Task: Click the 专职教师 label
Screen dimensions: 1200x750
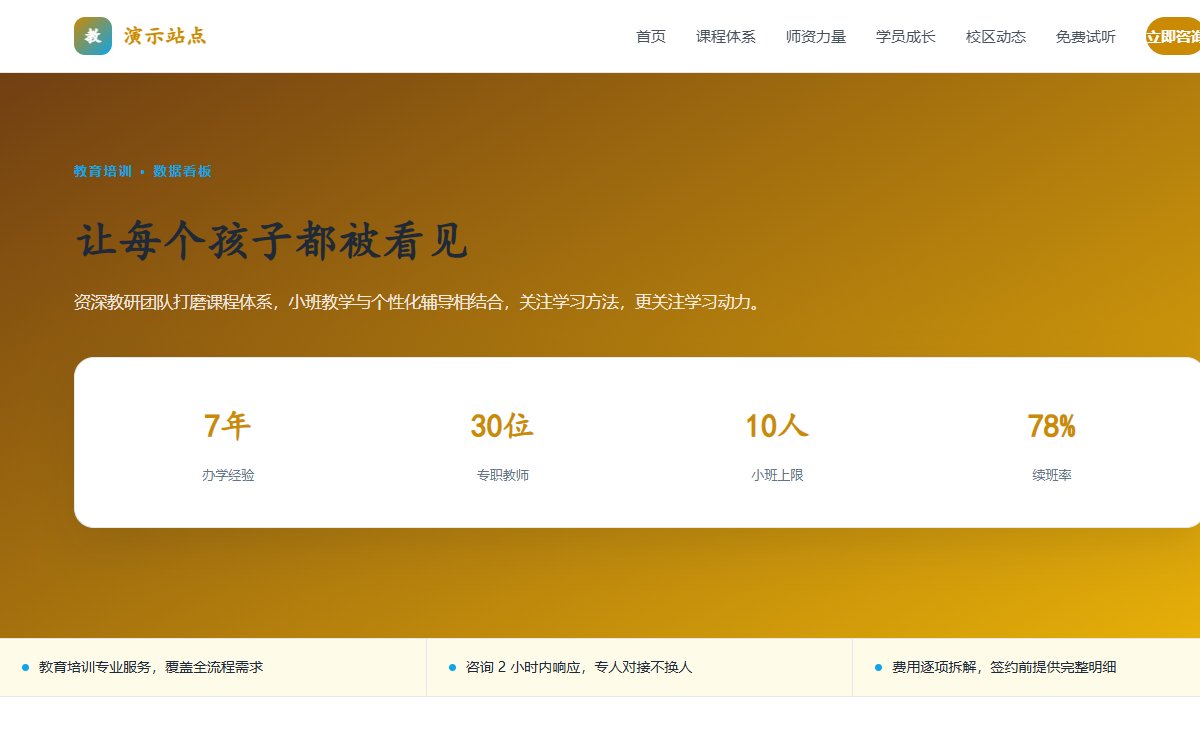Action: [x=503, y=475]
